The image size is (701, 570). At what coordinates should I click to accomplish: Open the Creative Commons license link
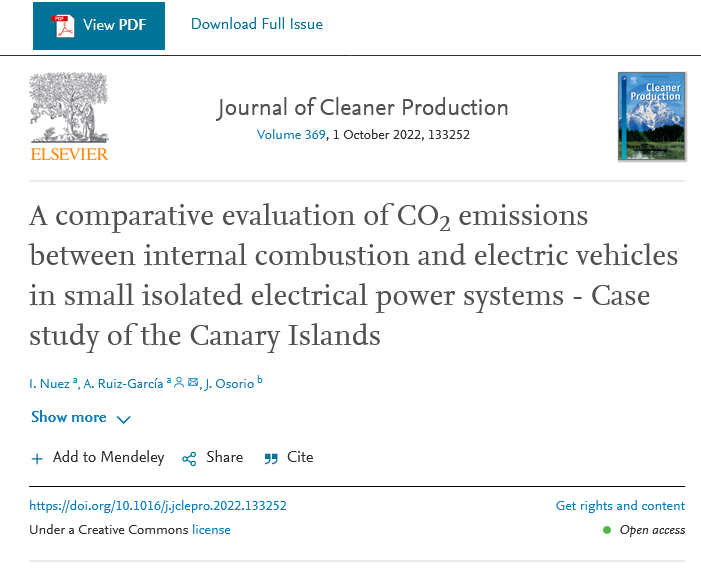click(211, 530)
